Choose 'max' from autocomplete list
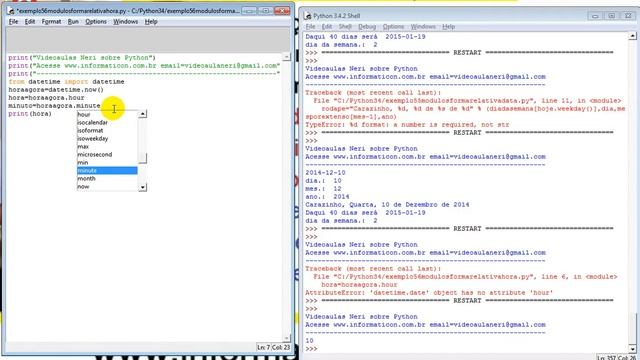 pos(107,147)
